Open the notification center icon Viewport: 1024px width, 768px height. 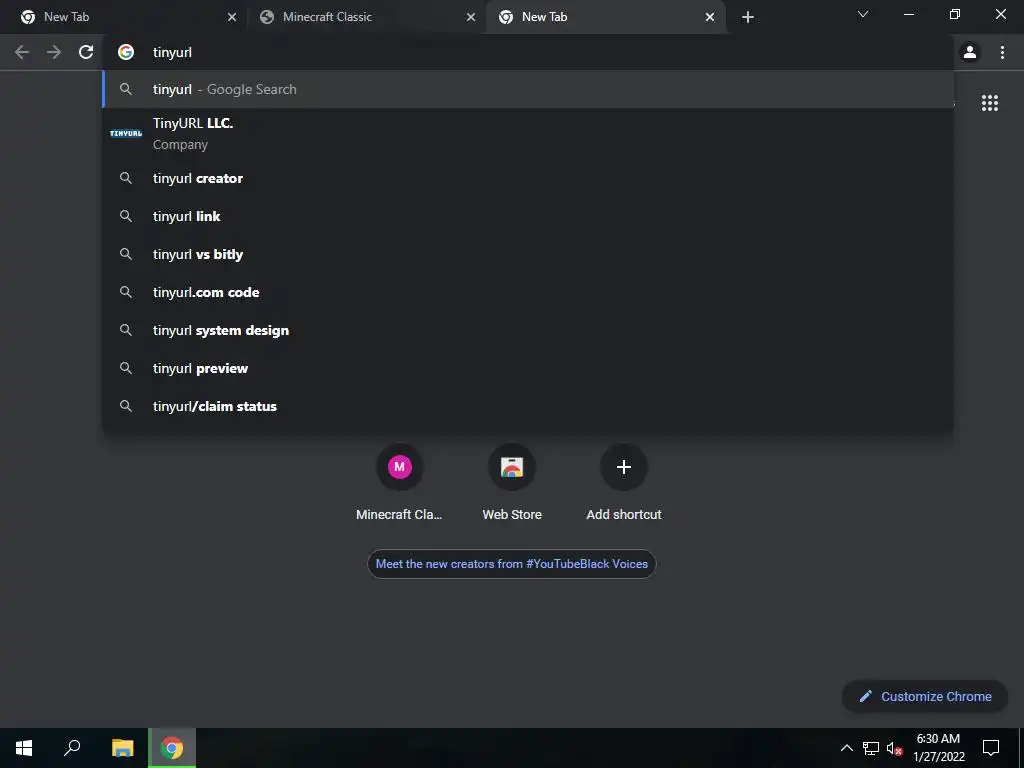tap(991, 748)
